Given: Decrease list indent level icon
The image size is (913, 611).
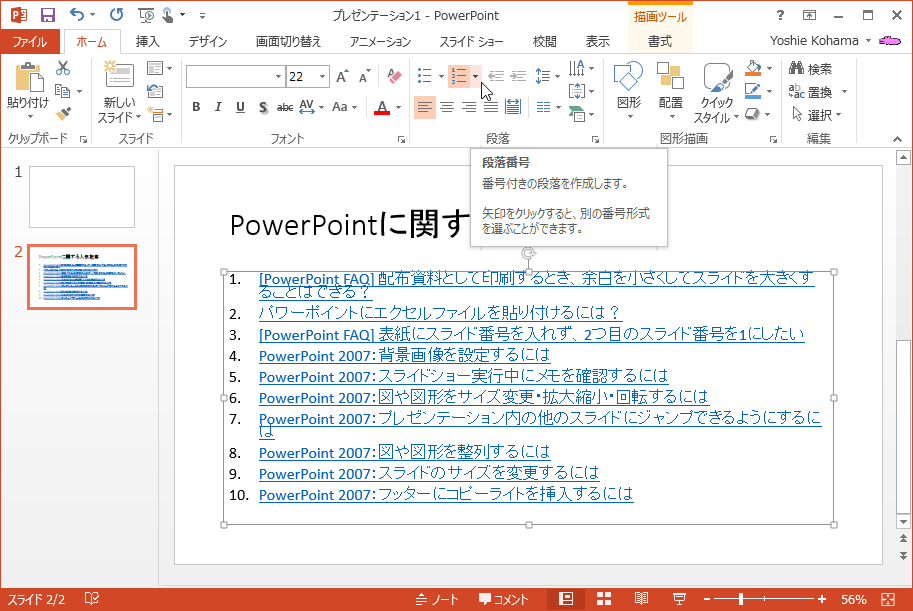Looking at the screenshot, I should 496,76.
